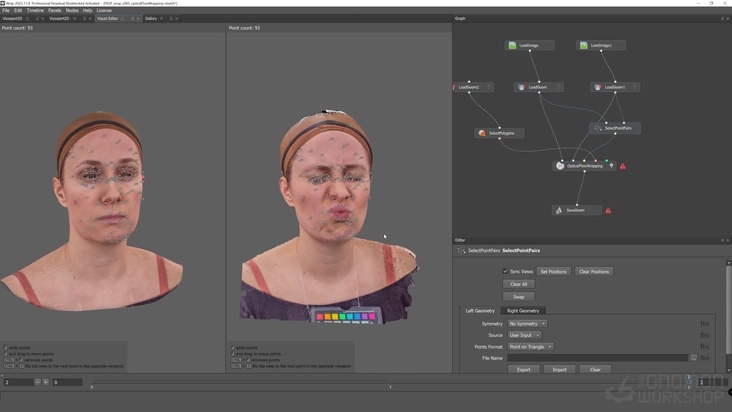Viewport: 732px width, 412px height.
Task: Open the Symmetry dropdown
Action: (527, 324)
